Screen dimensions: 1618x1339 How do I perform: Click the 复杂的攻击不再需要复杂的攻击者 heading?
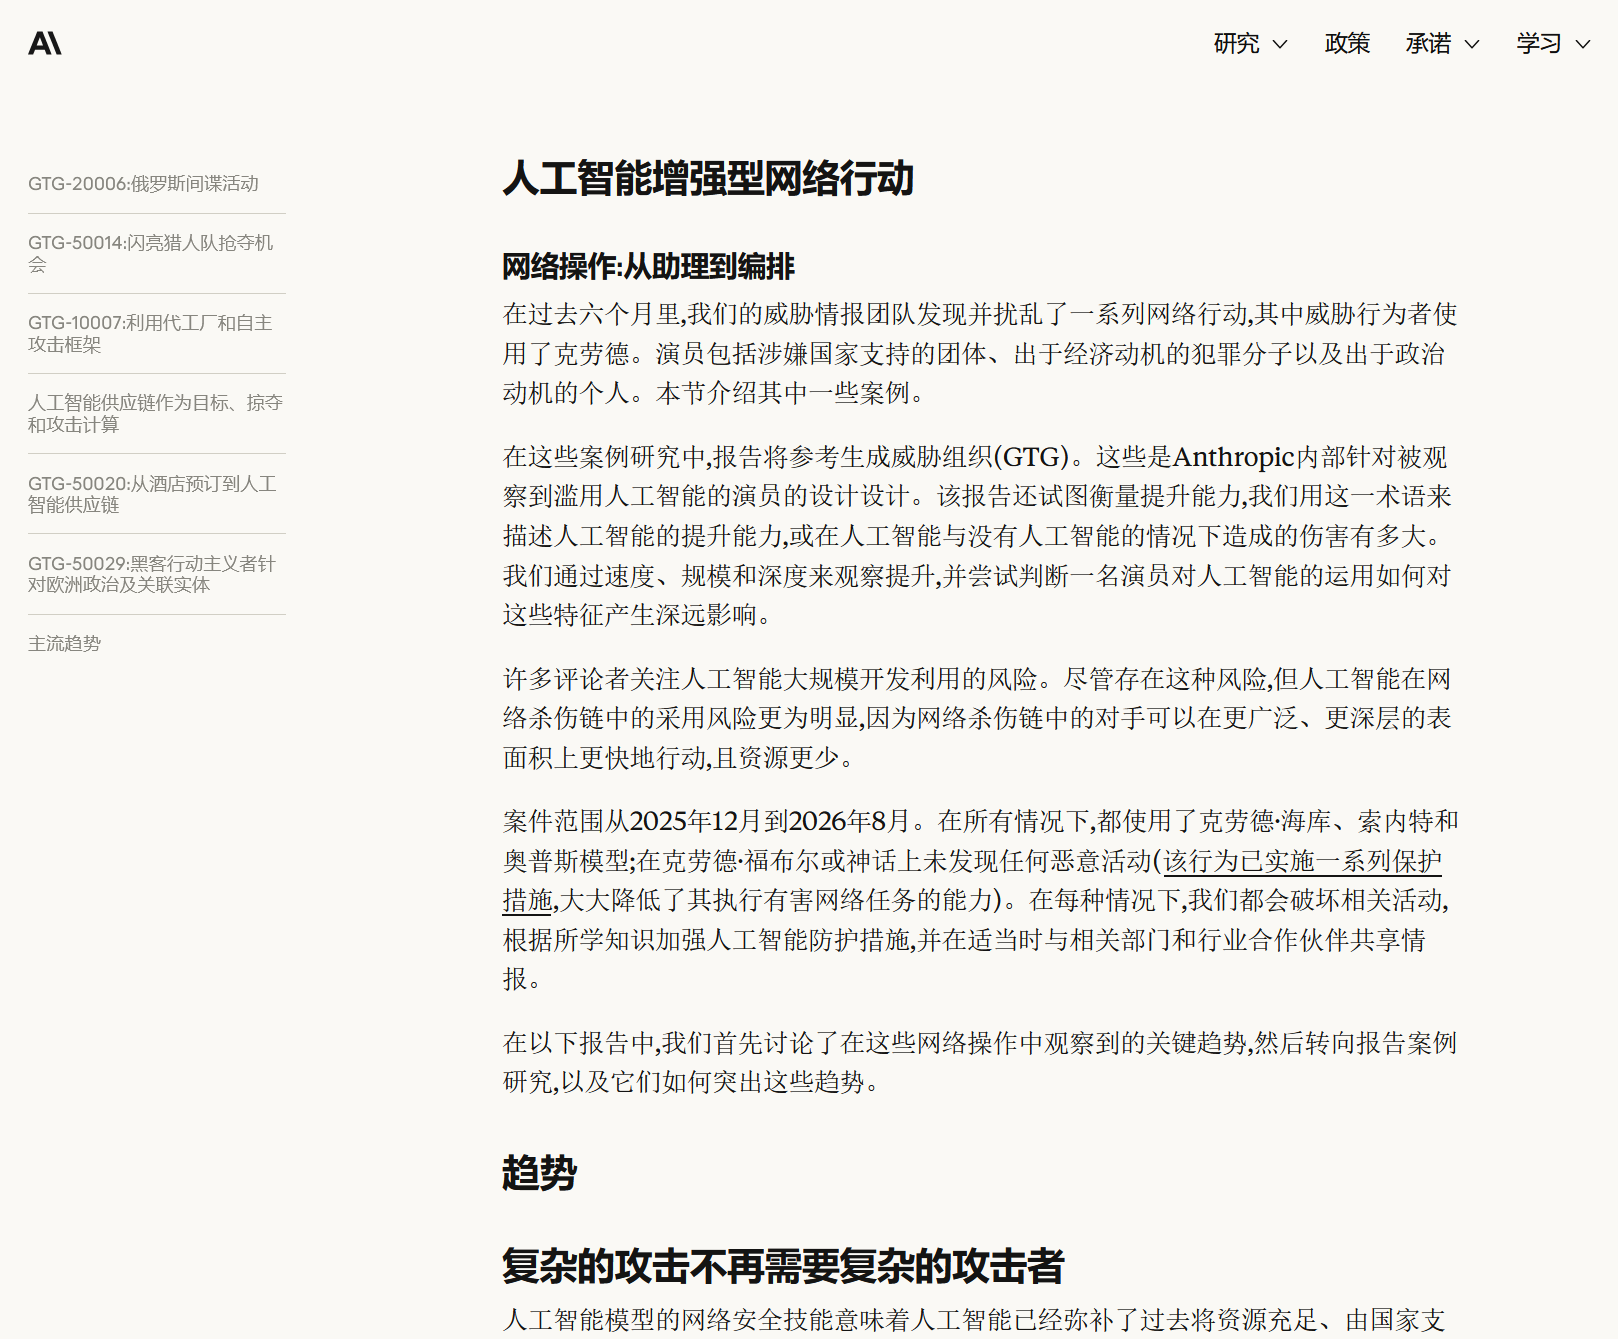click(x=783, y=1266)
